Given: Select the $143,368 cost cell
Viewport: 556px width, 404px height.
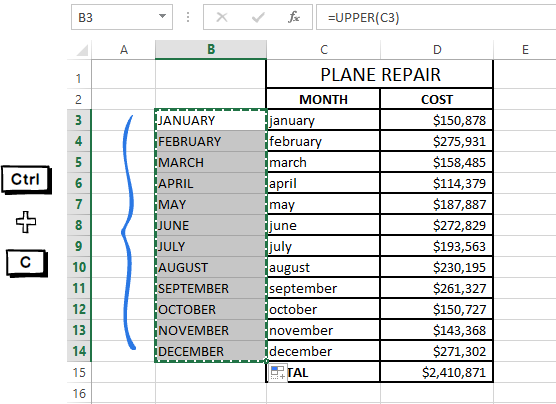Looking at the screenshot, I should (x=437, y=330).
